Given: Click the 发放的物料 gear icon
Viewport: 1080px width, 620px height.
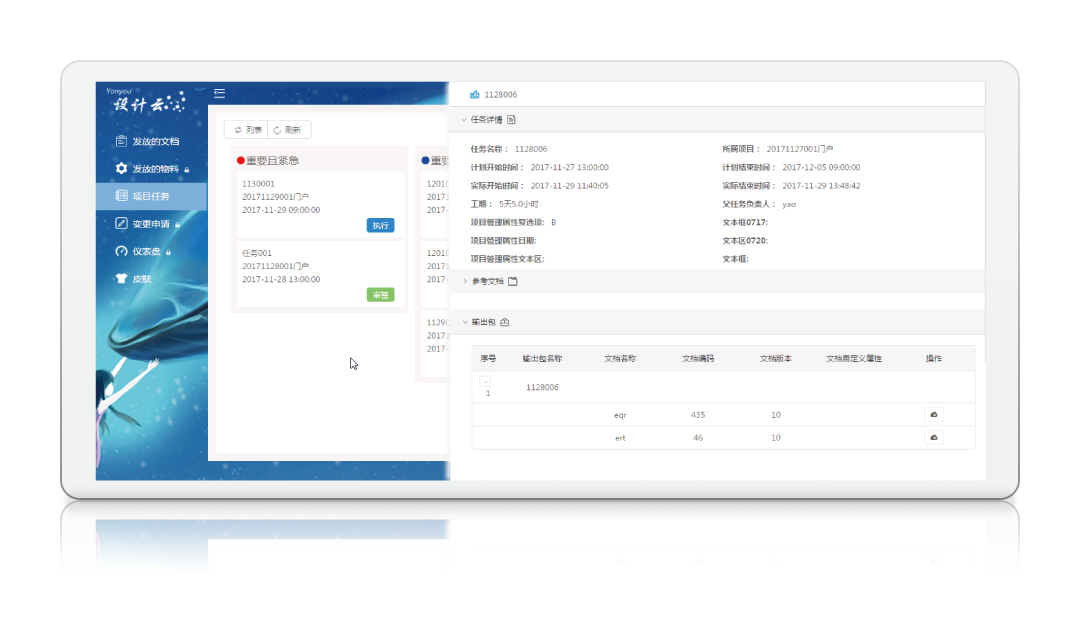Looking at the screenshot, I should 121,169.
